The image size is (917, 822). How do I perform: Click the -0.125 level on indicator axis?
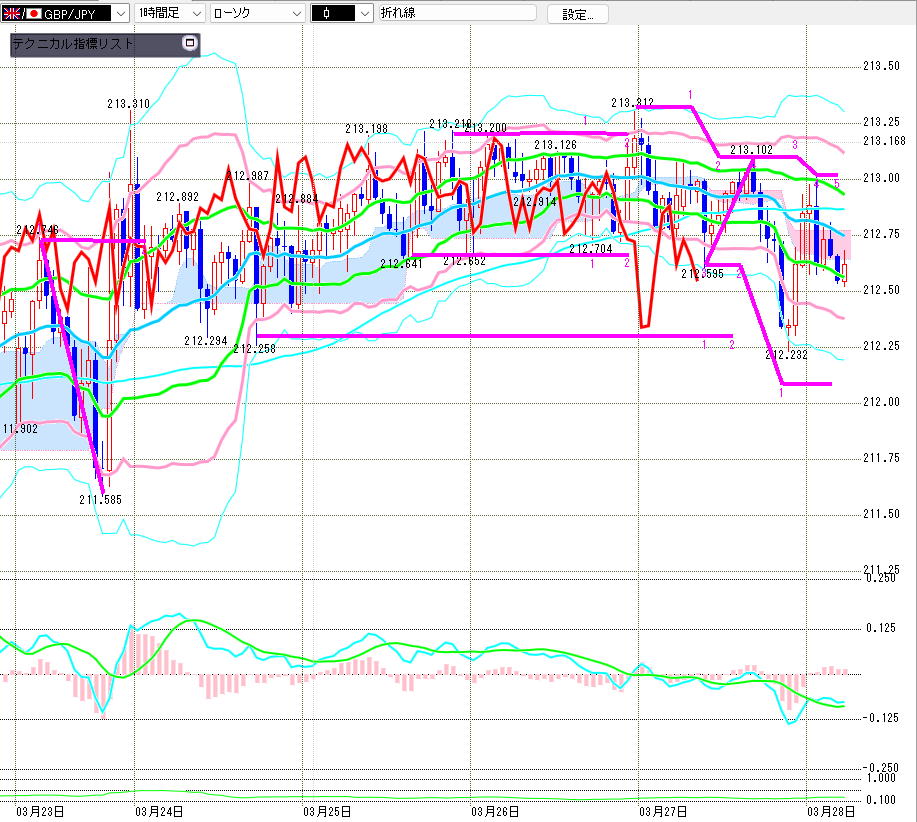880,717
